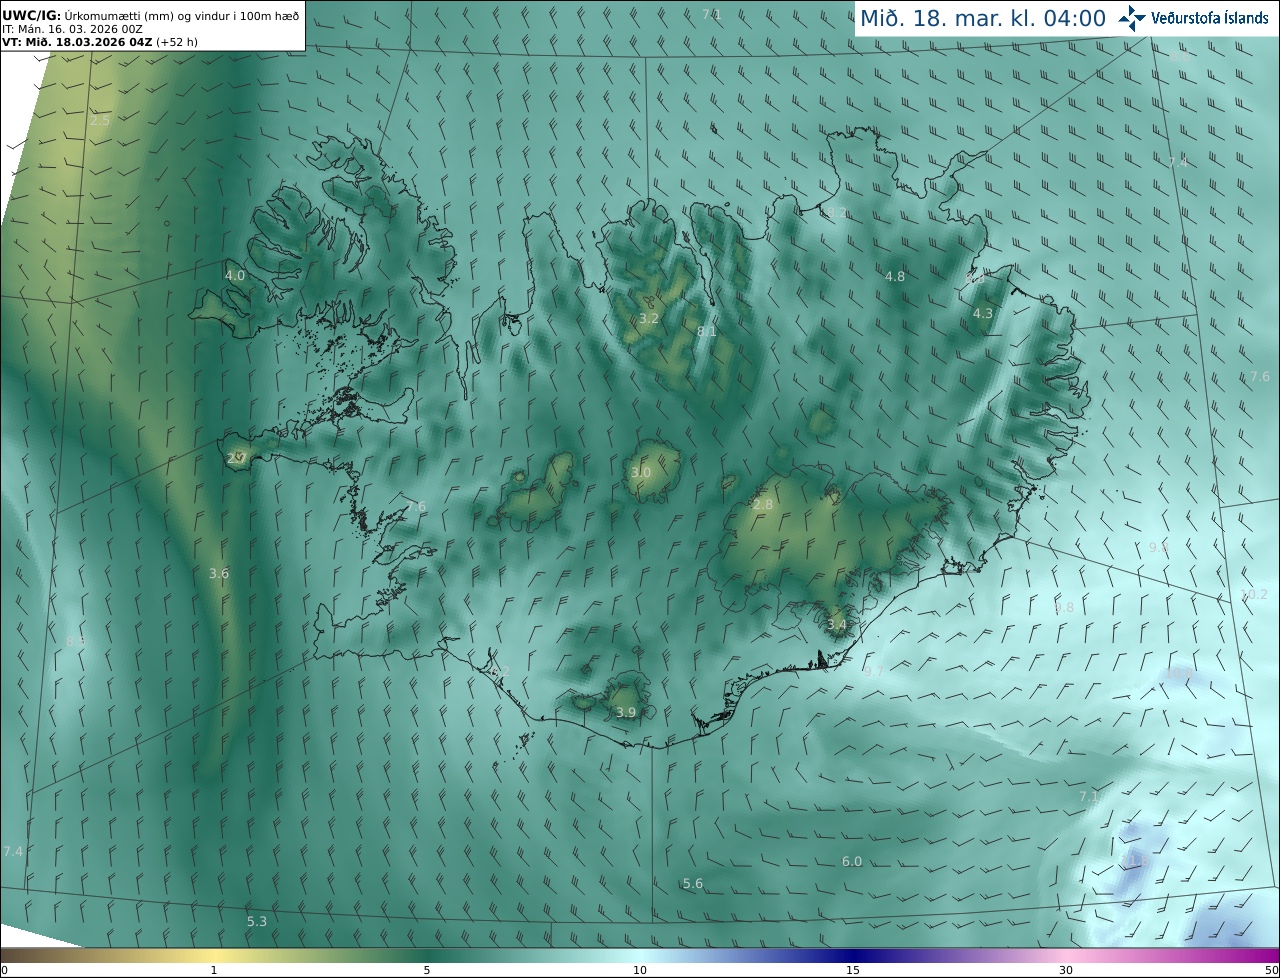Image resolution: width=1280 pixels, height=978 pixels.
Task: Click the 'Veðurstofa Íslands' name text
Action: pos(1210,18)
